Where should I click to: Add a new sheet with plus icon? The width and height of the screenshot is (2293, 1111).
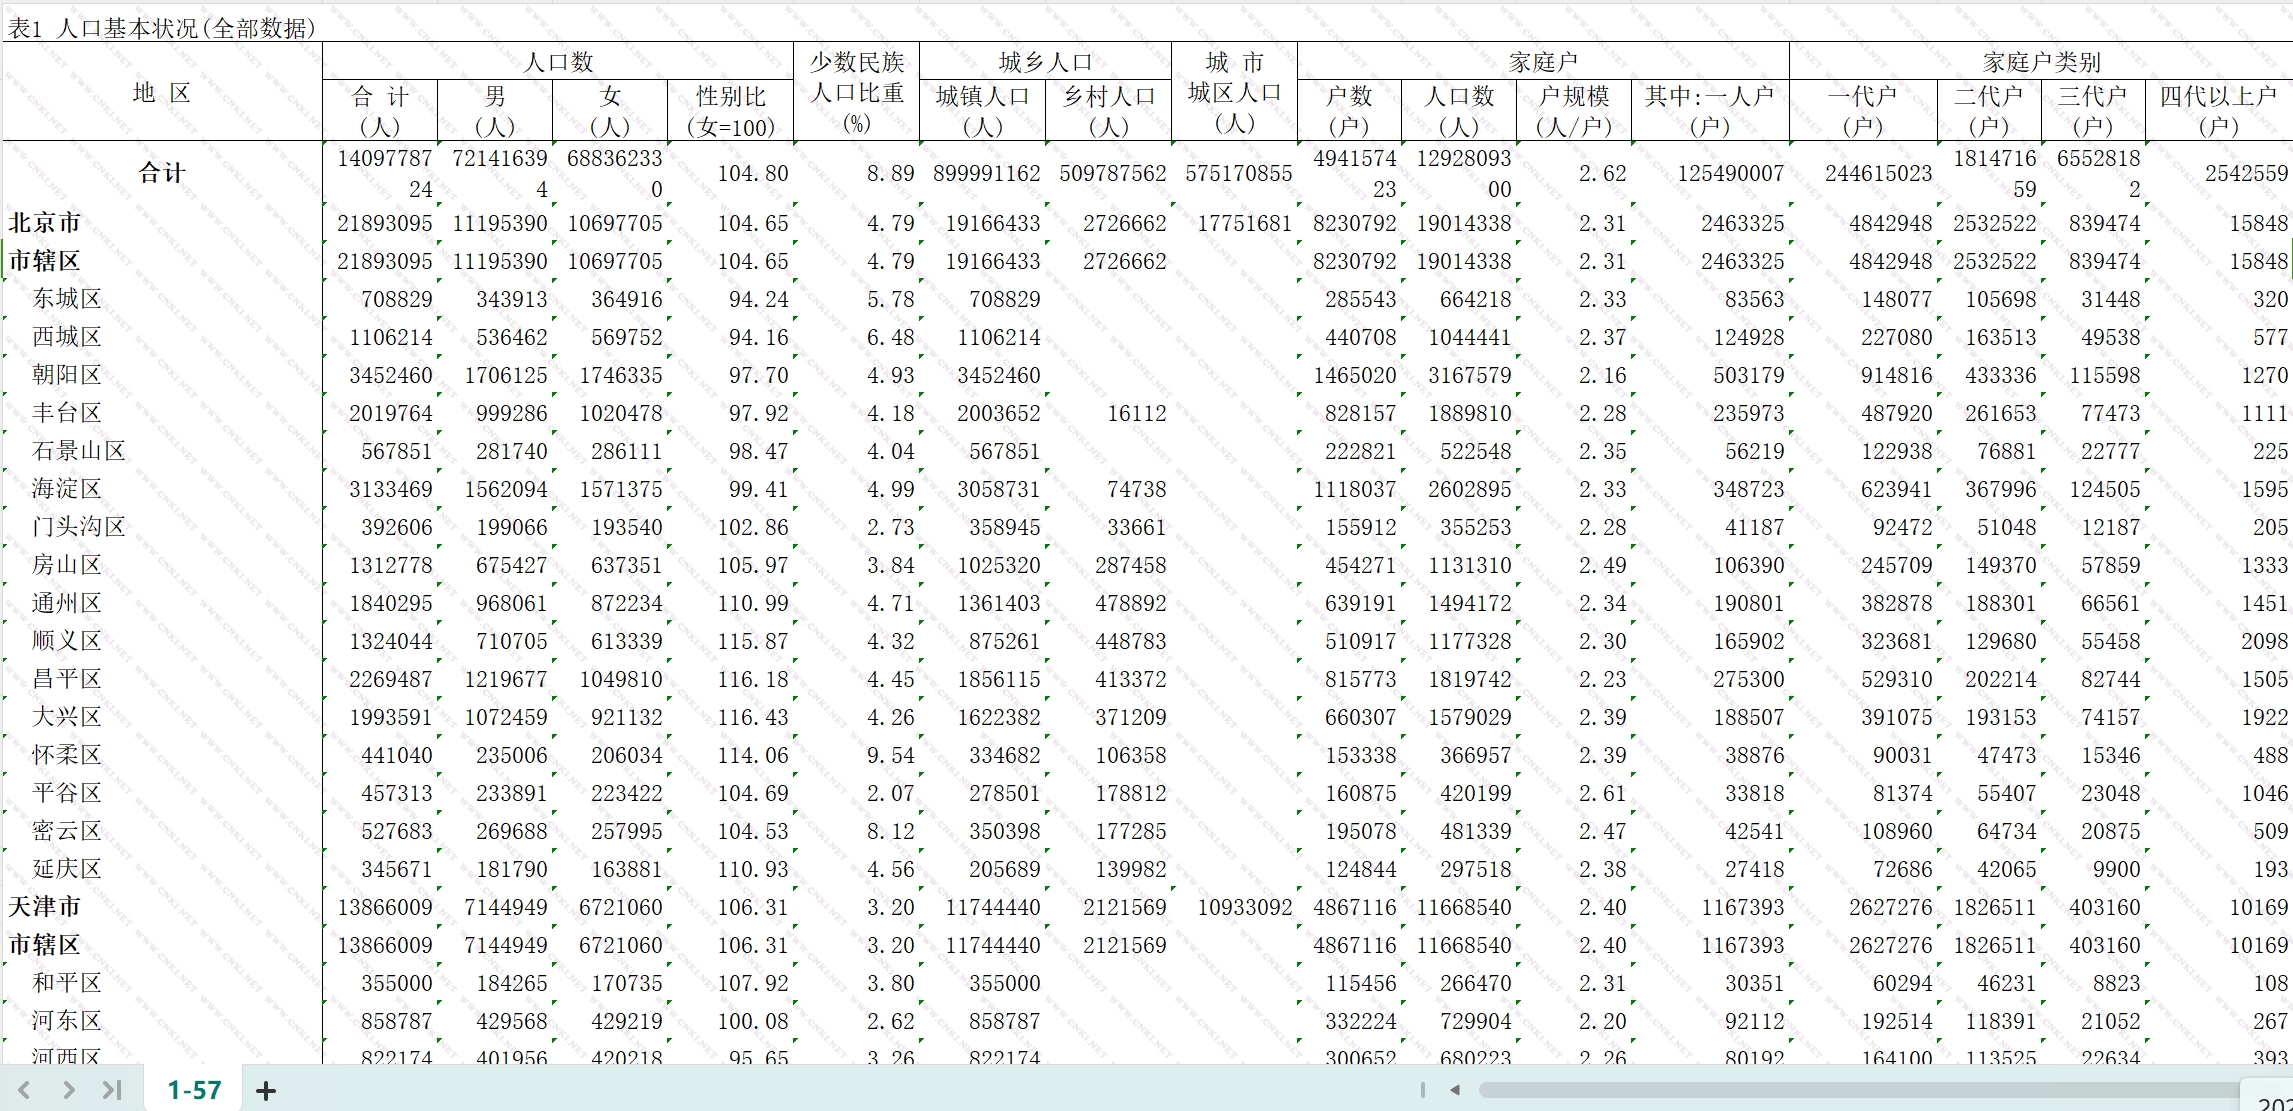click(x=266, y=1091)
